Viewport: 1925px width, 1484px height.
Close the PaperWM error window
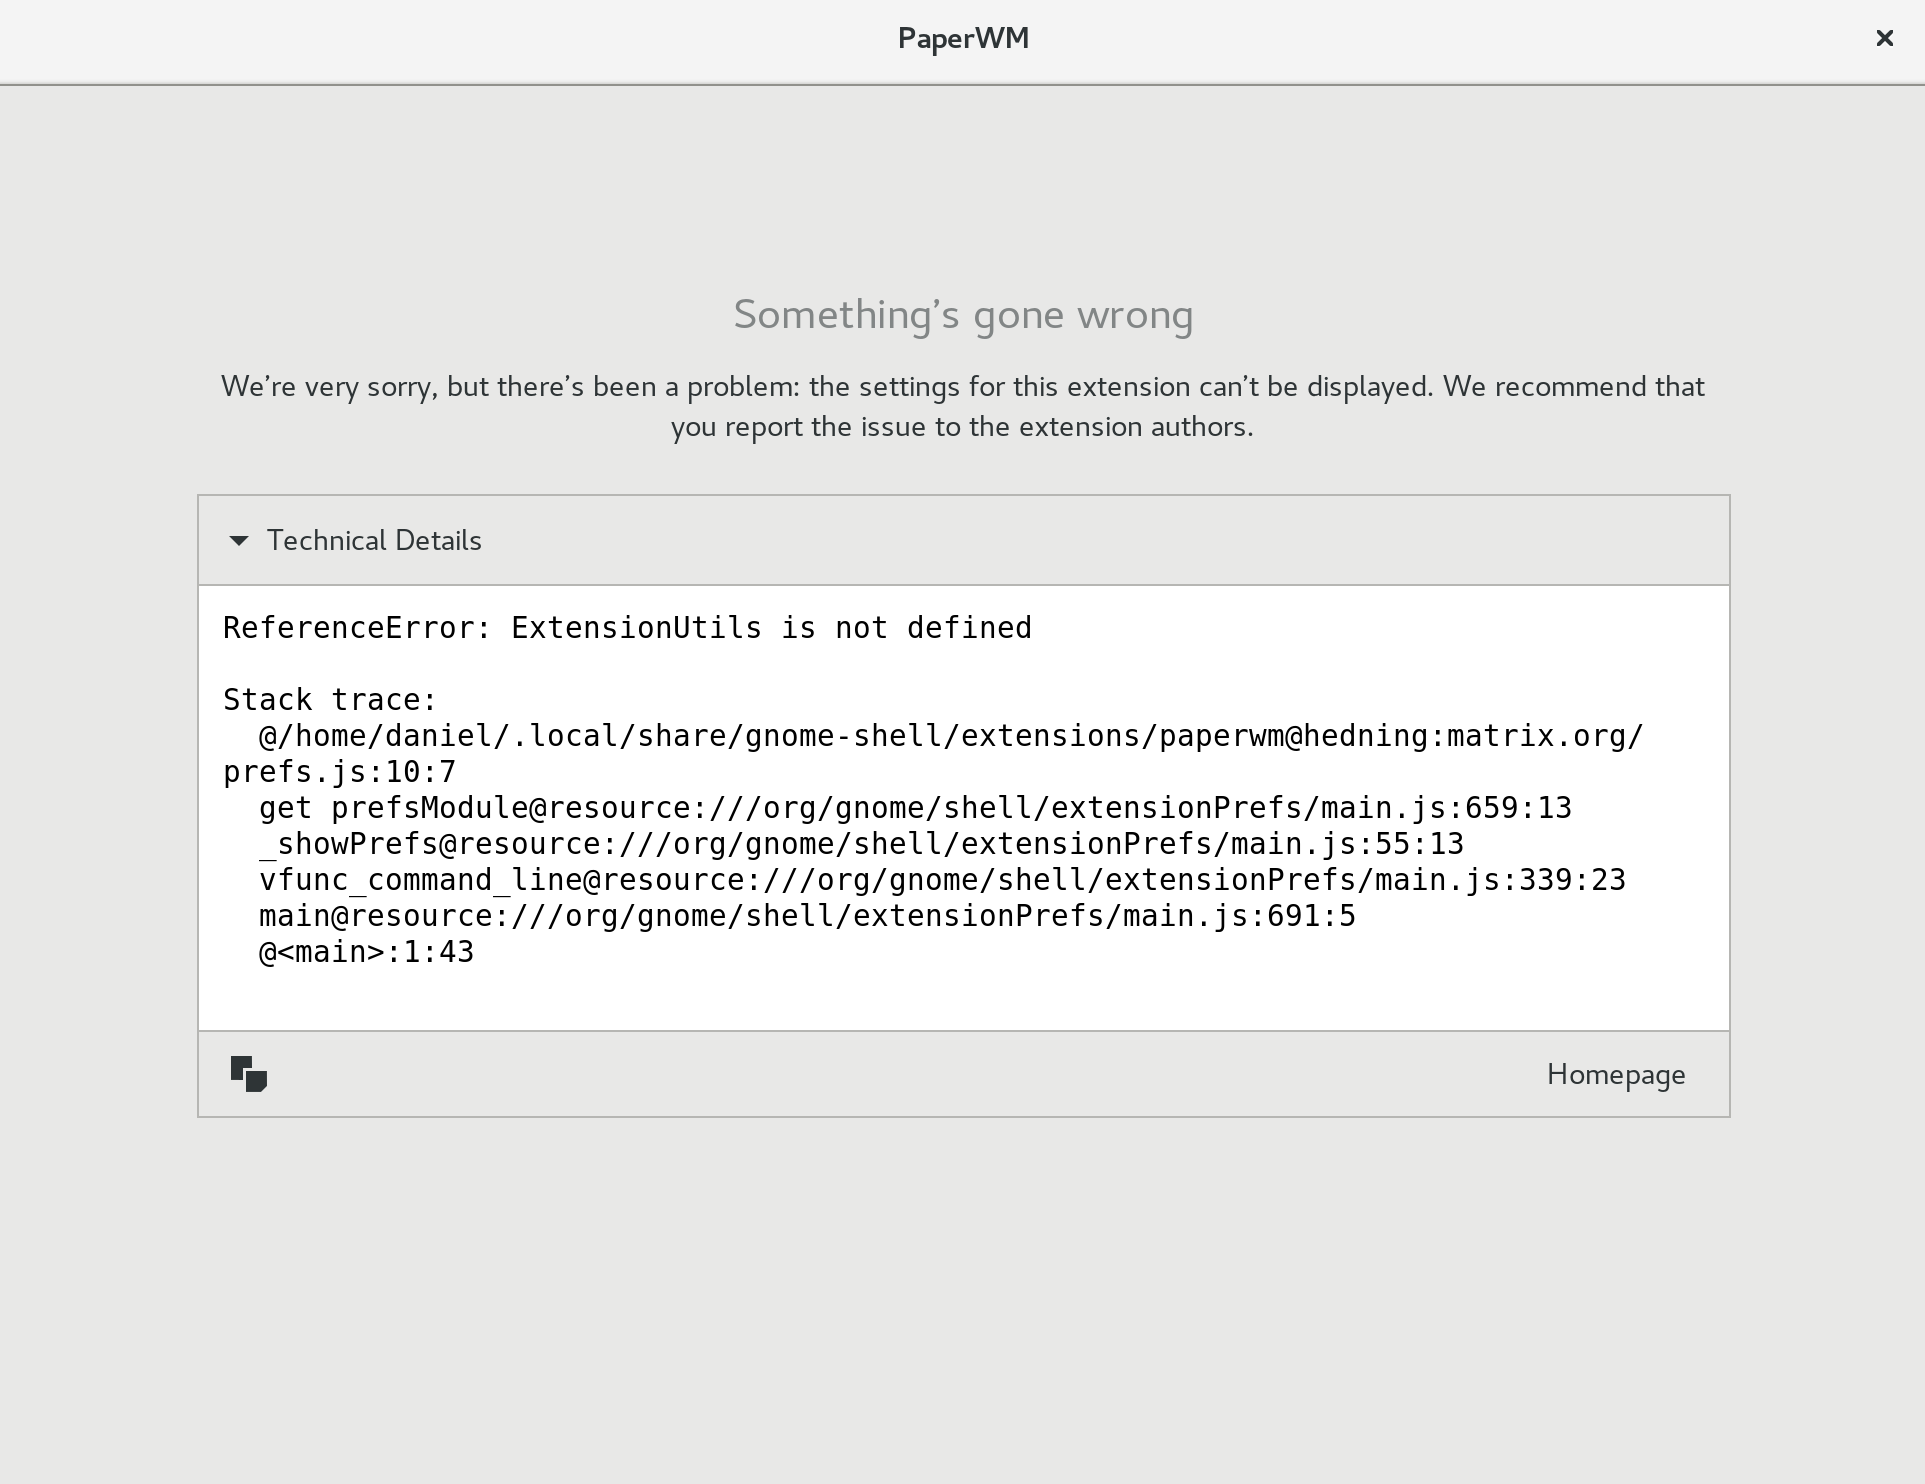coord(1885,38)
